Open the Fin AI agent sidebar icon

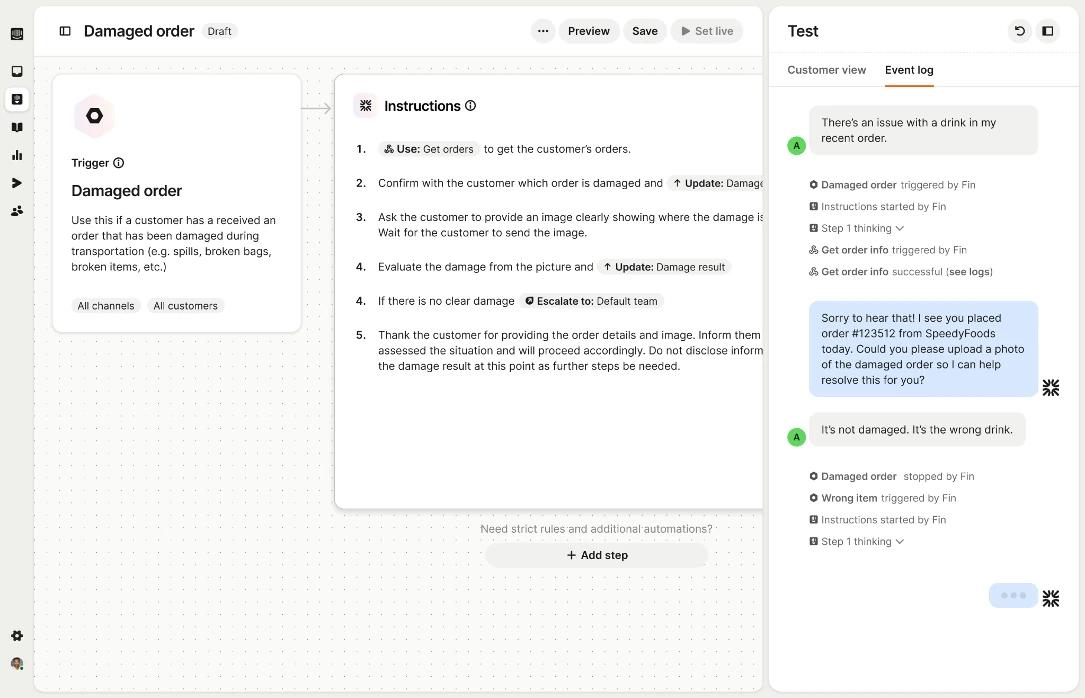17,100
